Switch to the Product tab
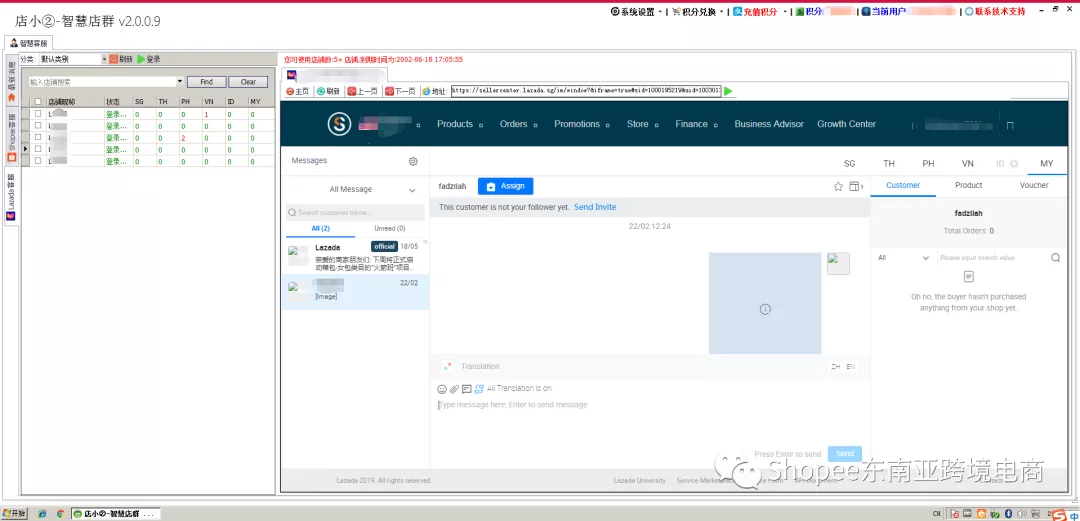This screenshot has width=1080, height=521. [968, 185]
